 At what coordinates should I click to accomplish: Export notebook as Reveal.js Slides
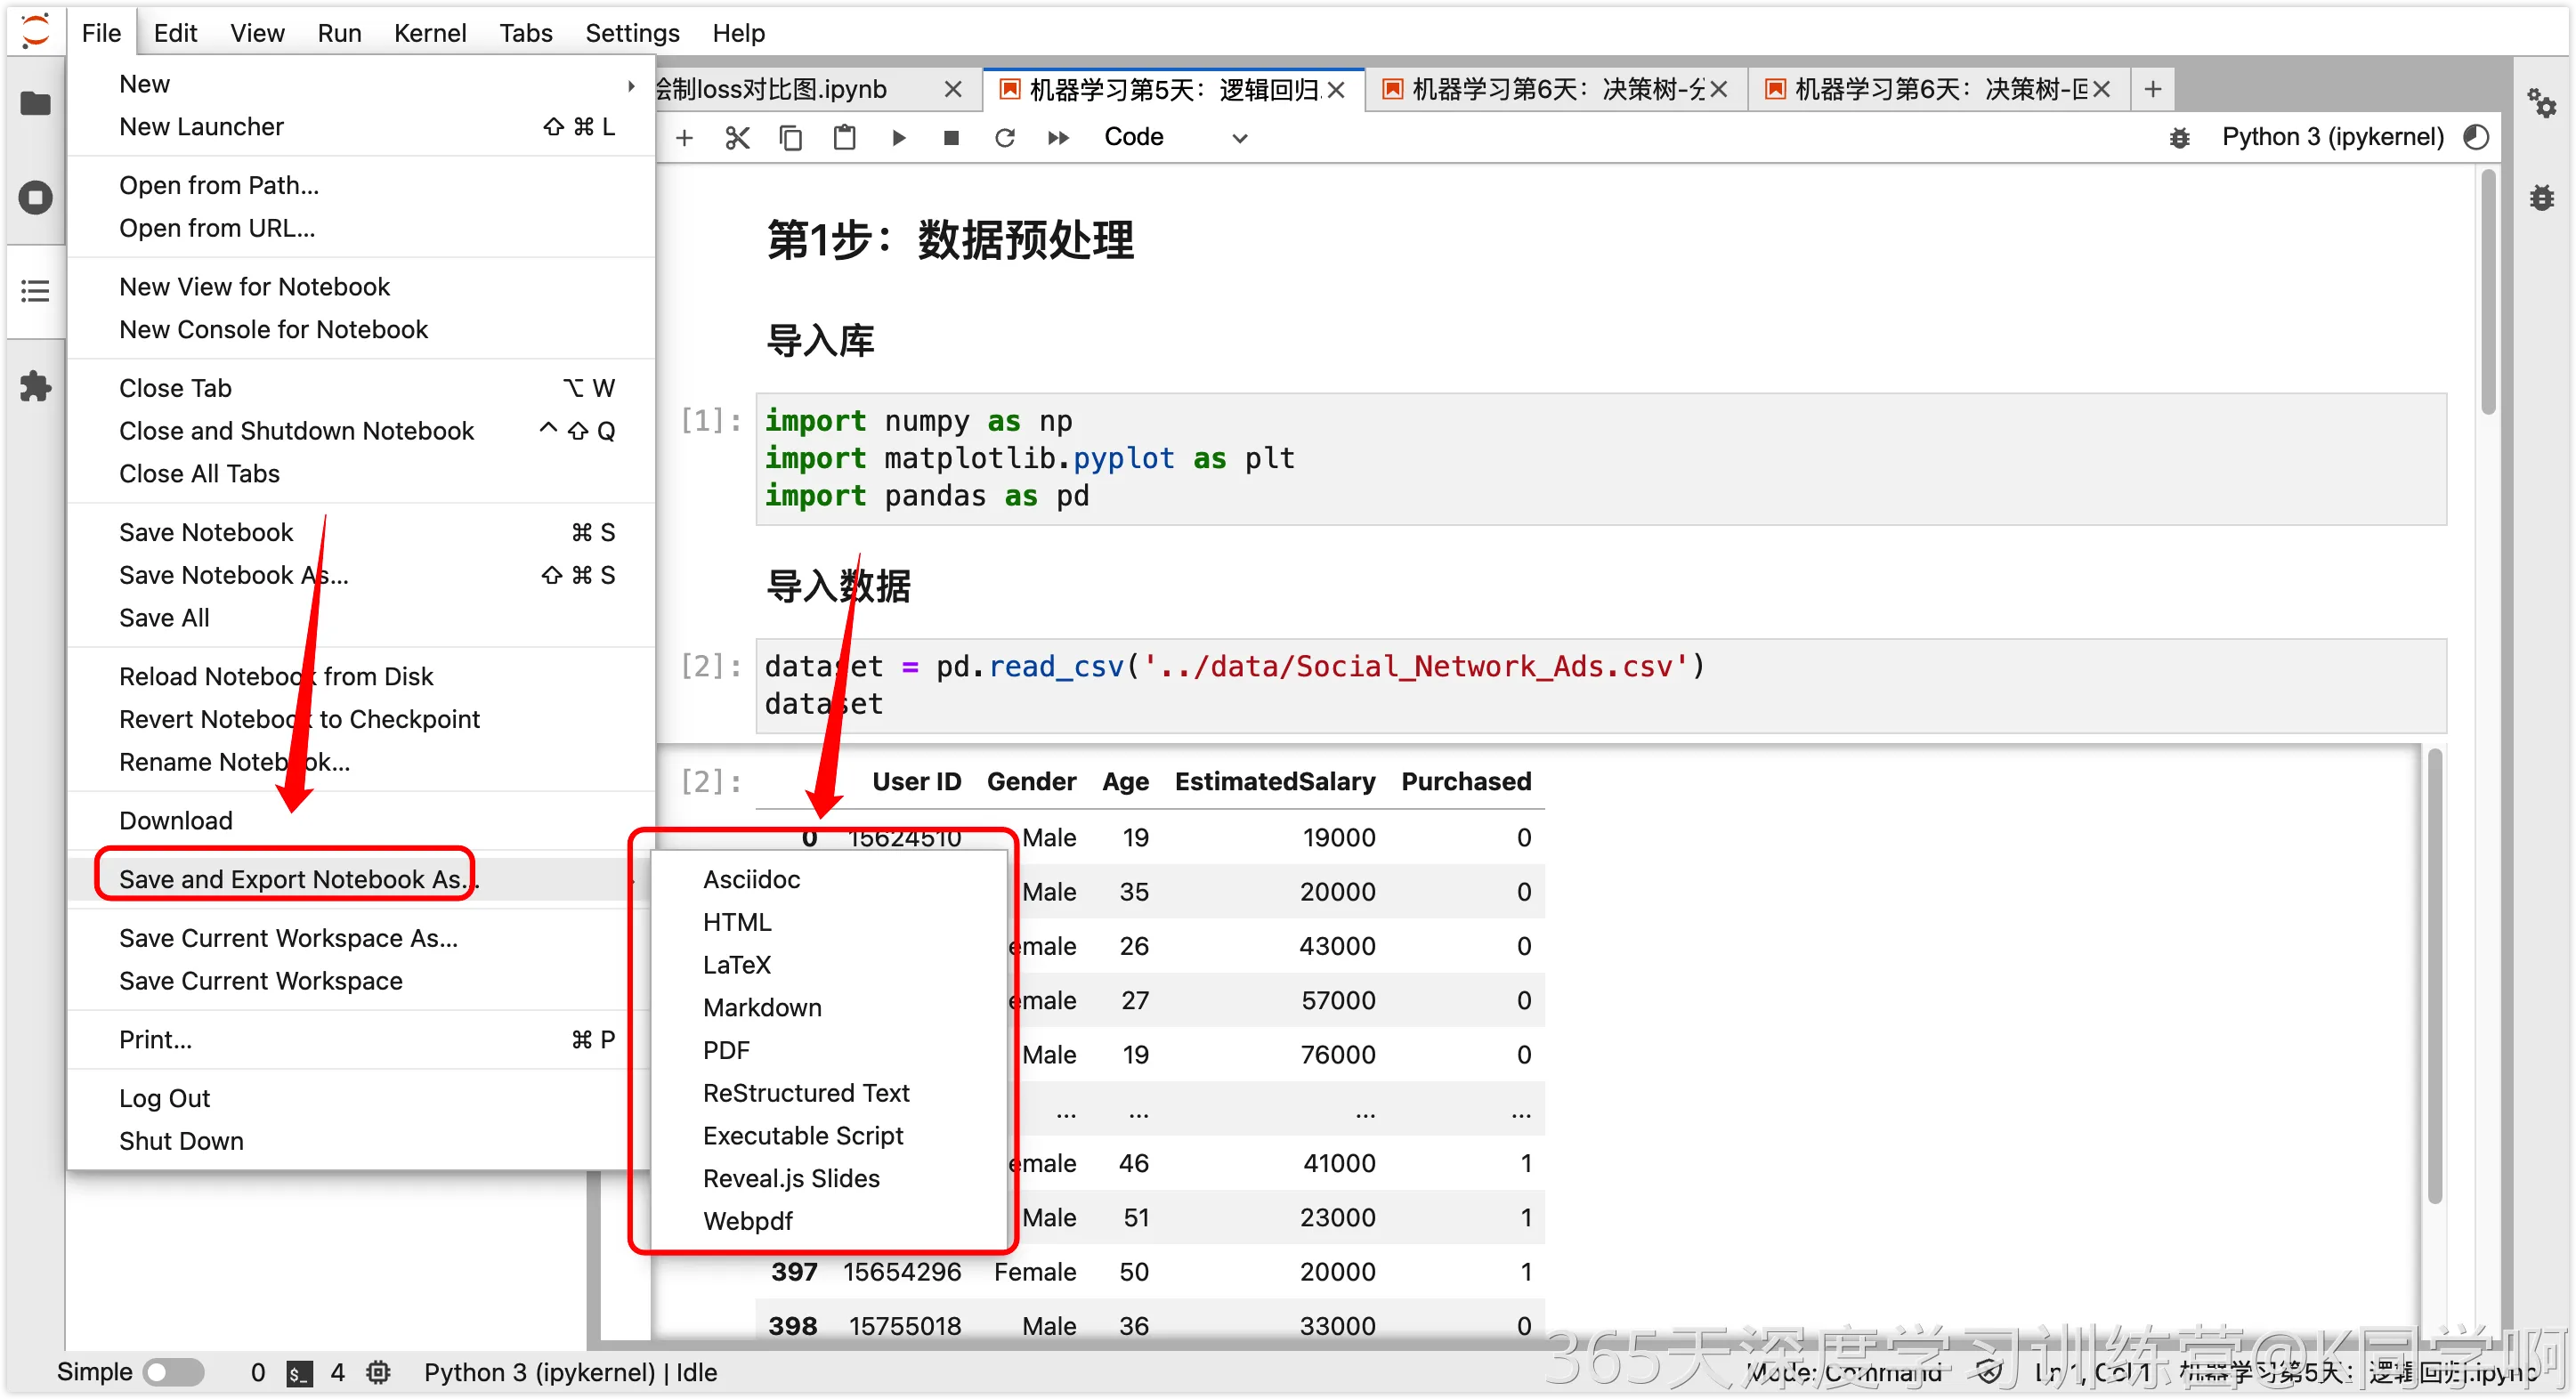coord(828,1178)
